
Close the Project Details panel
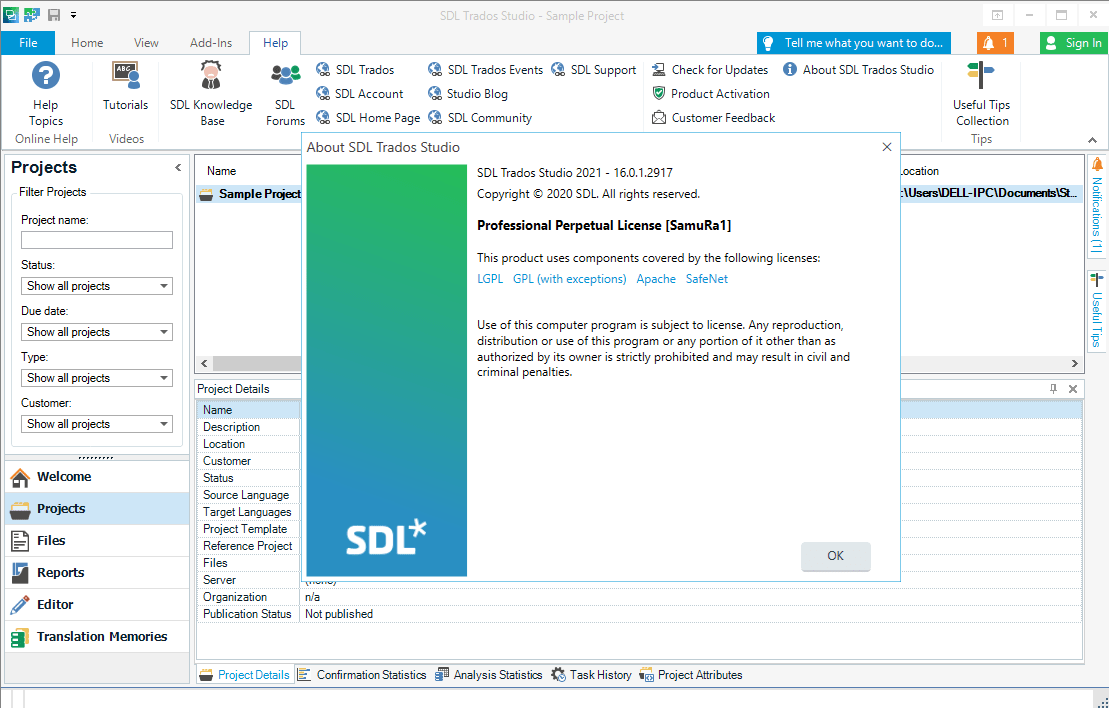(x=1073, y=389)
